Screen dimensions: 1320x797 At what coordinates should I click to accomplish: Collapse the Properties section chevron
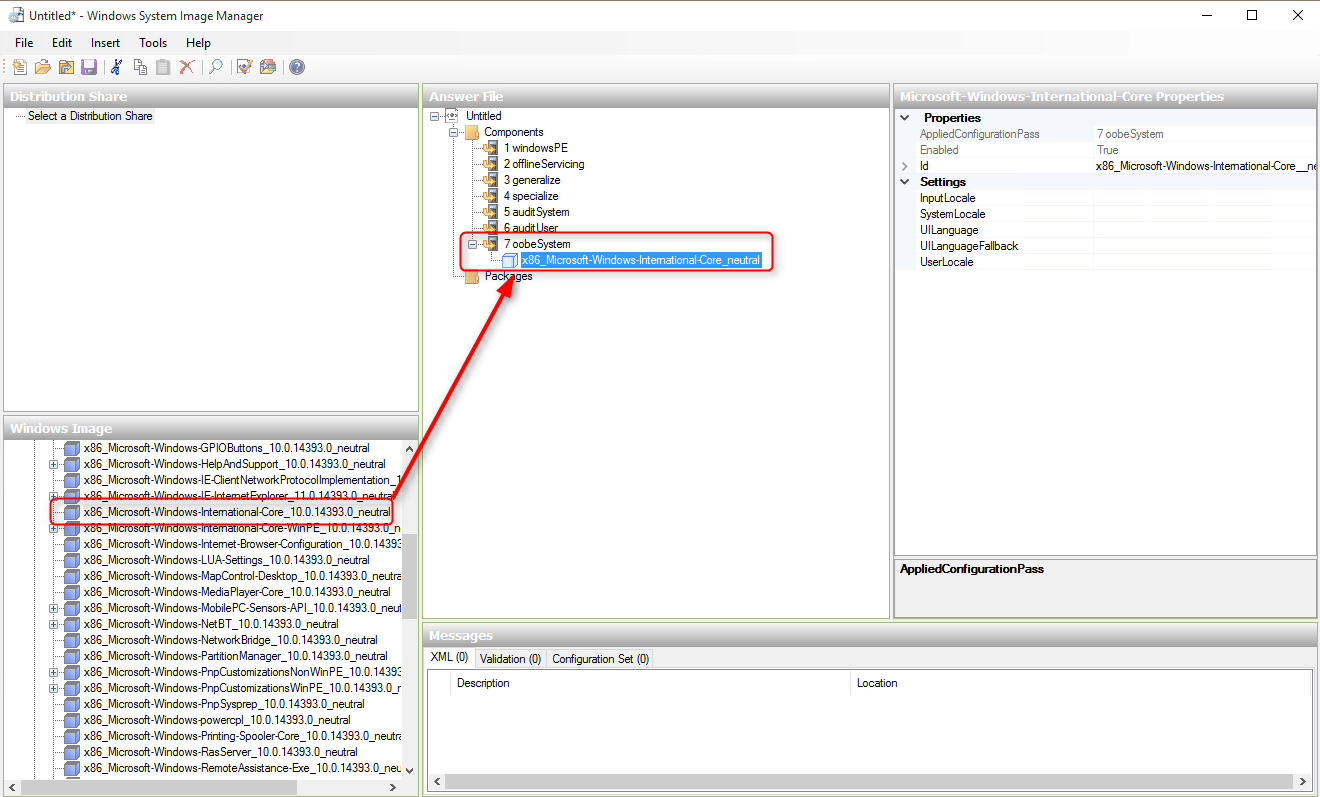(905, 118)
